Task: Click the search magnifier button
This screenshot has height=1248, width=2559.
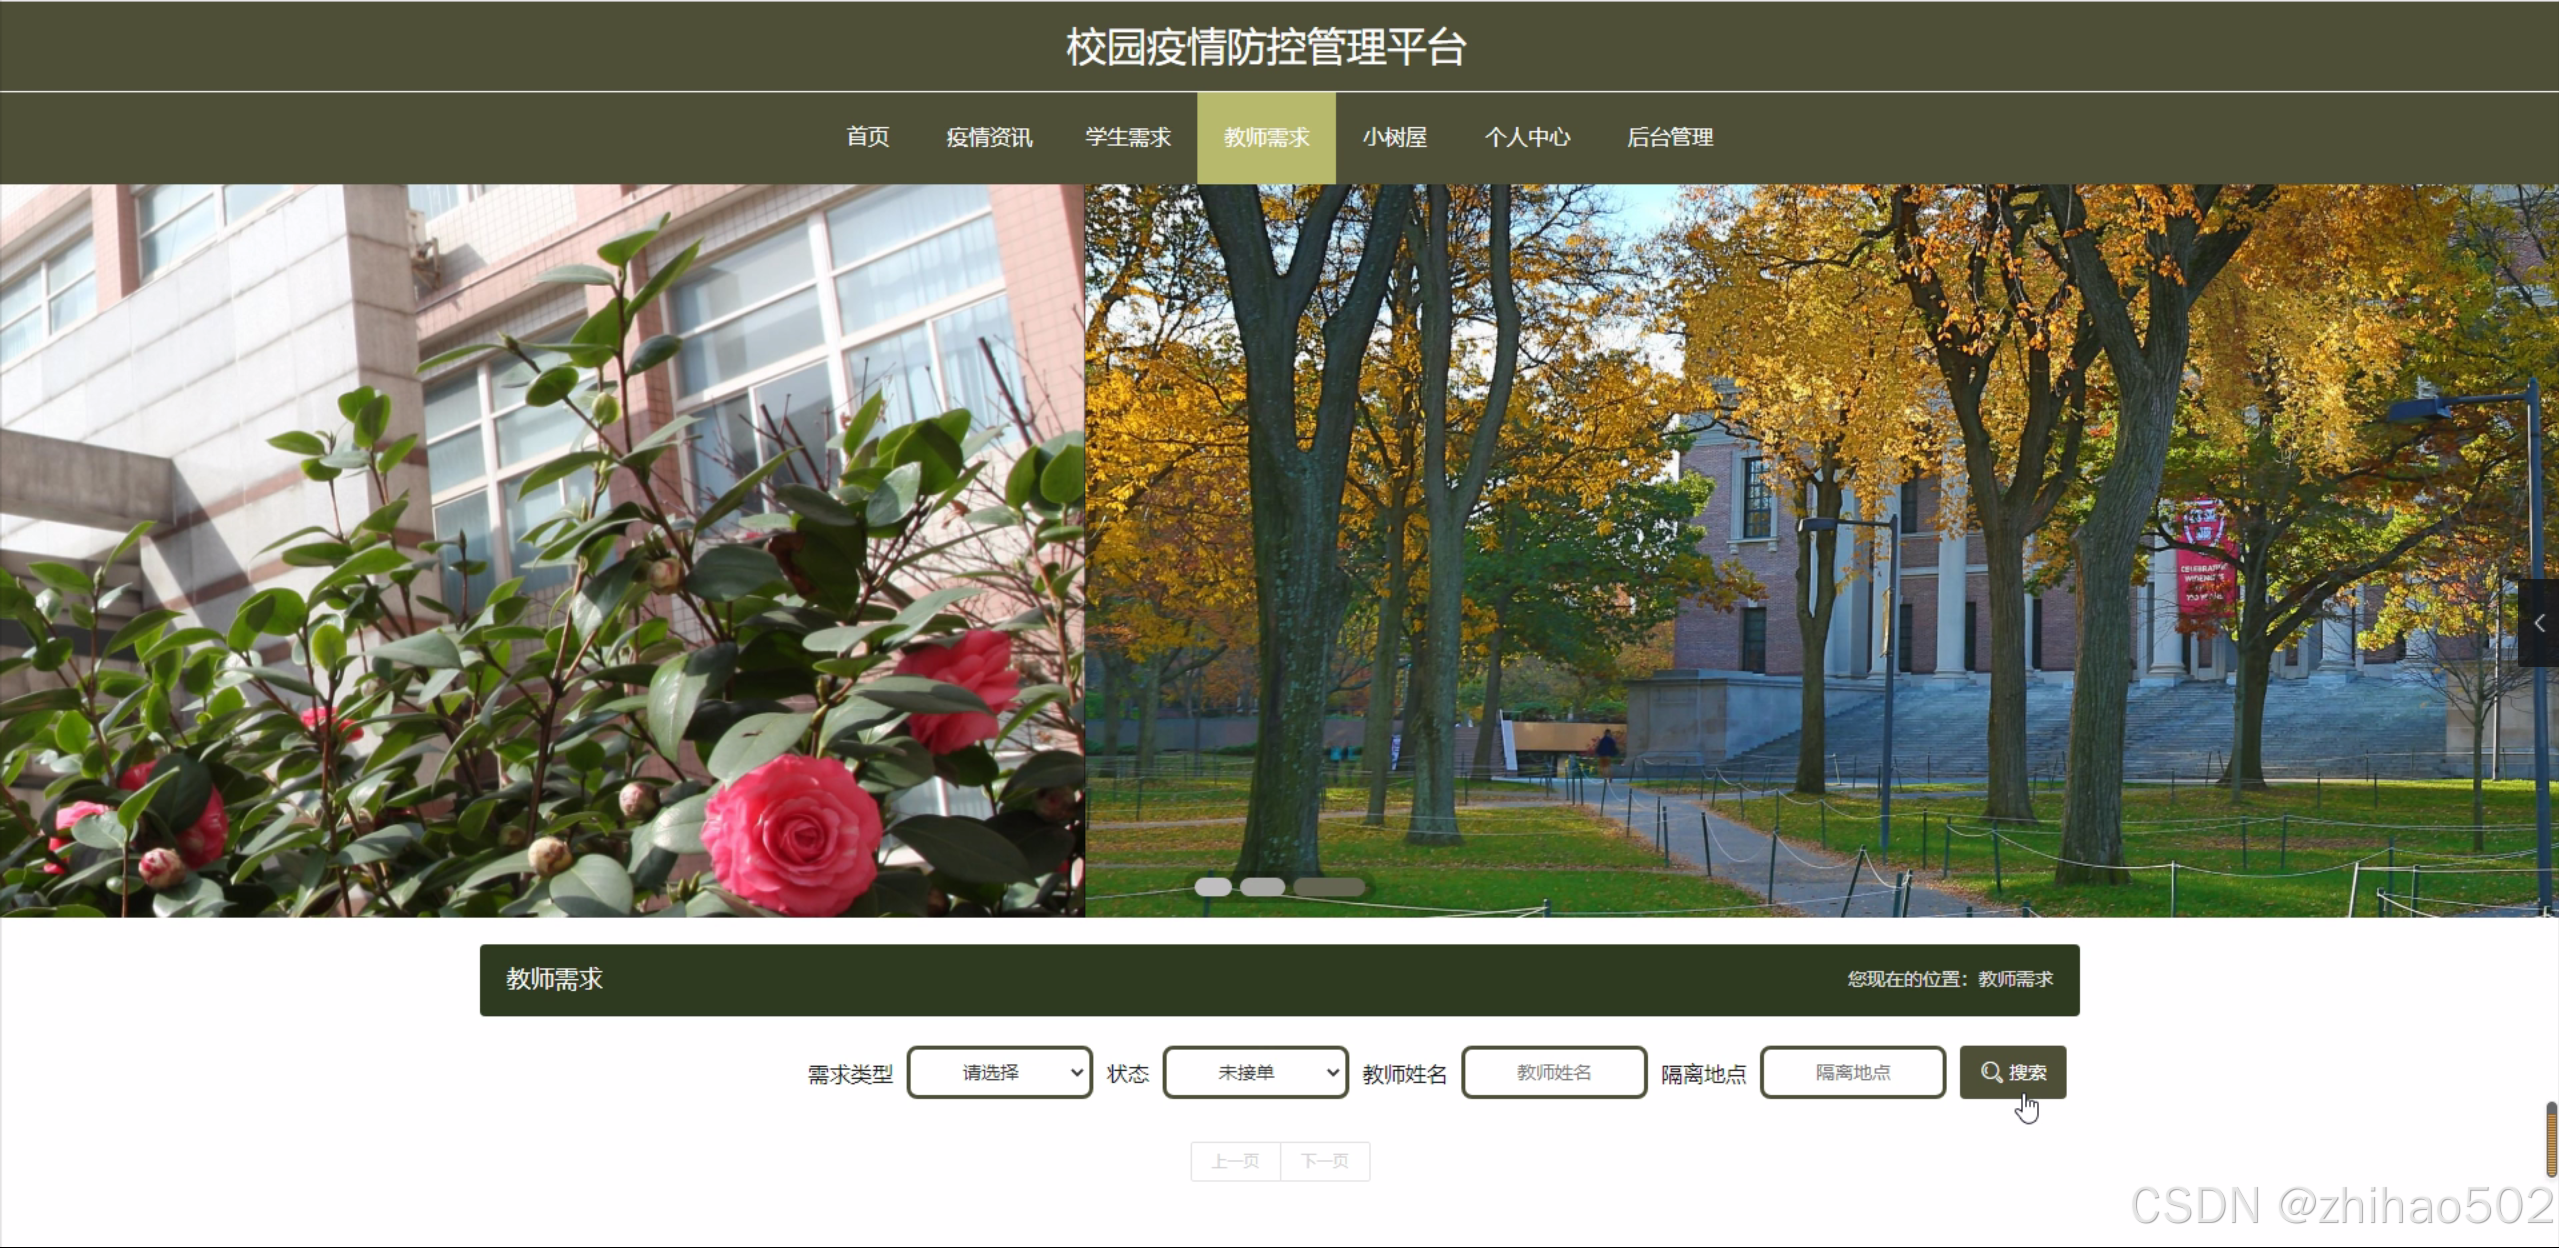Action: 2012,1072
